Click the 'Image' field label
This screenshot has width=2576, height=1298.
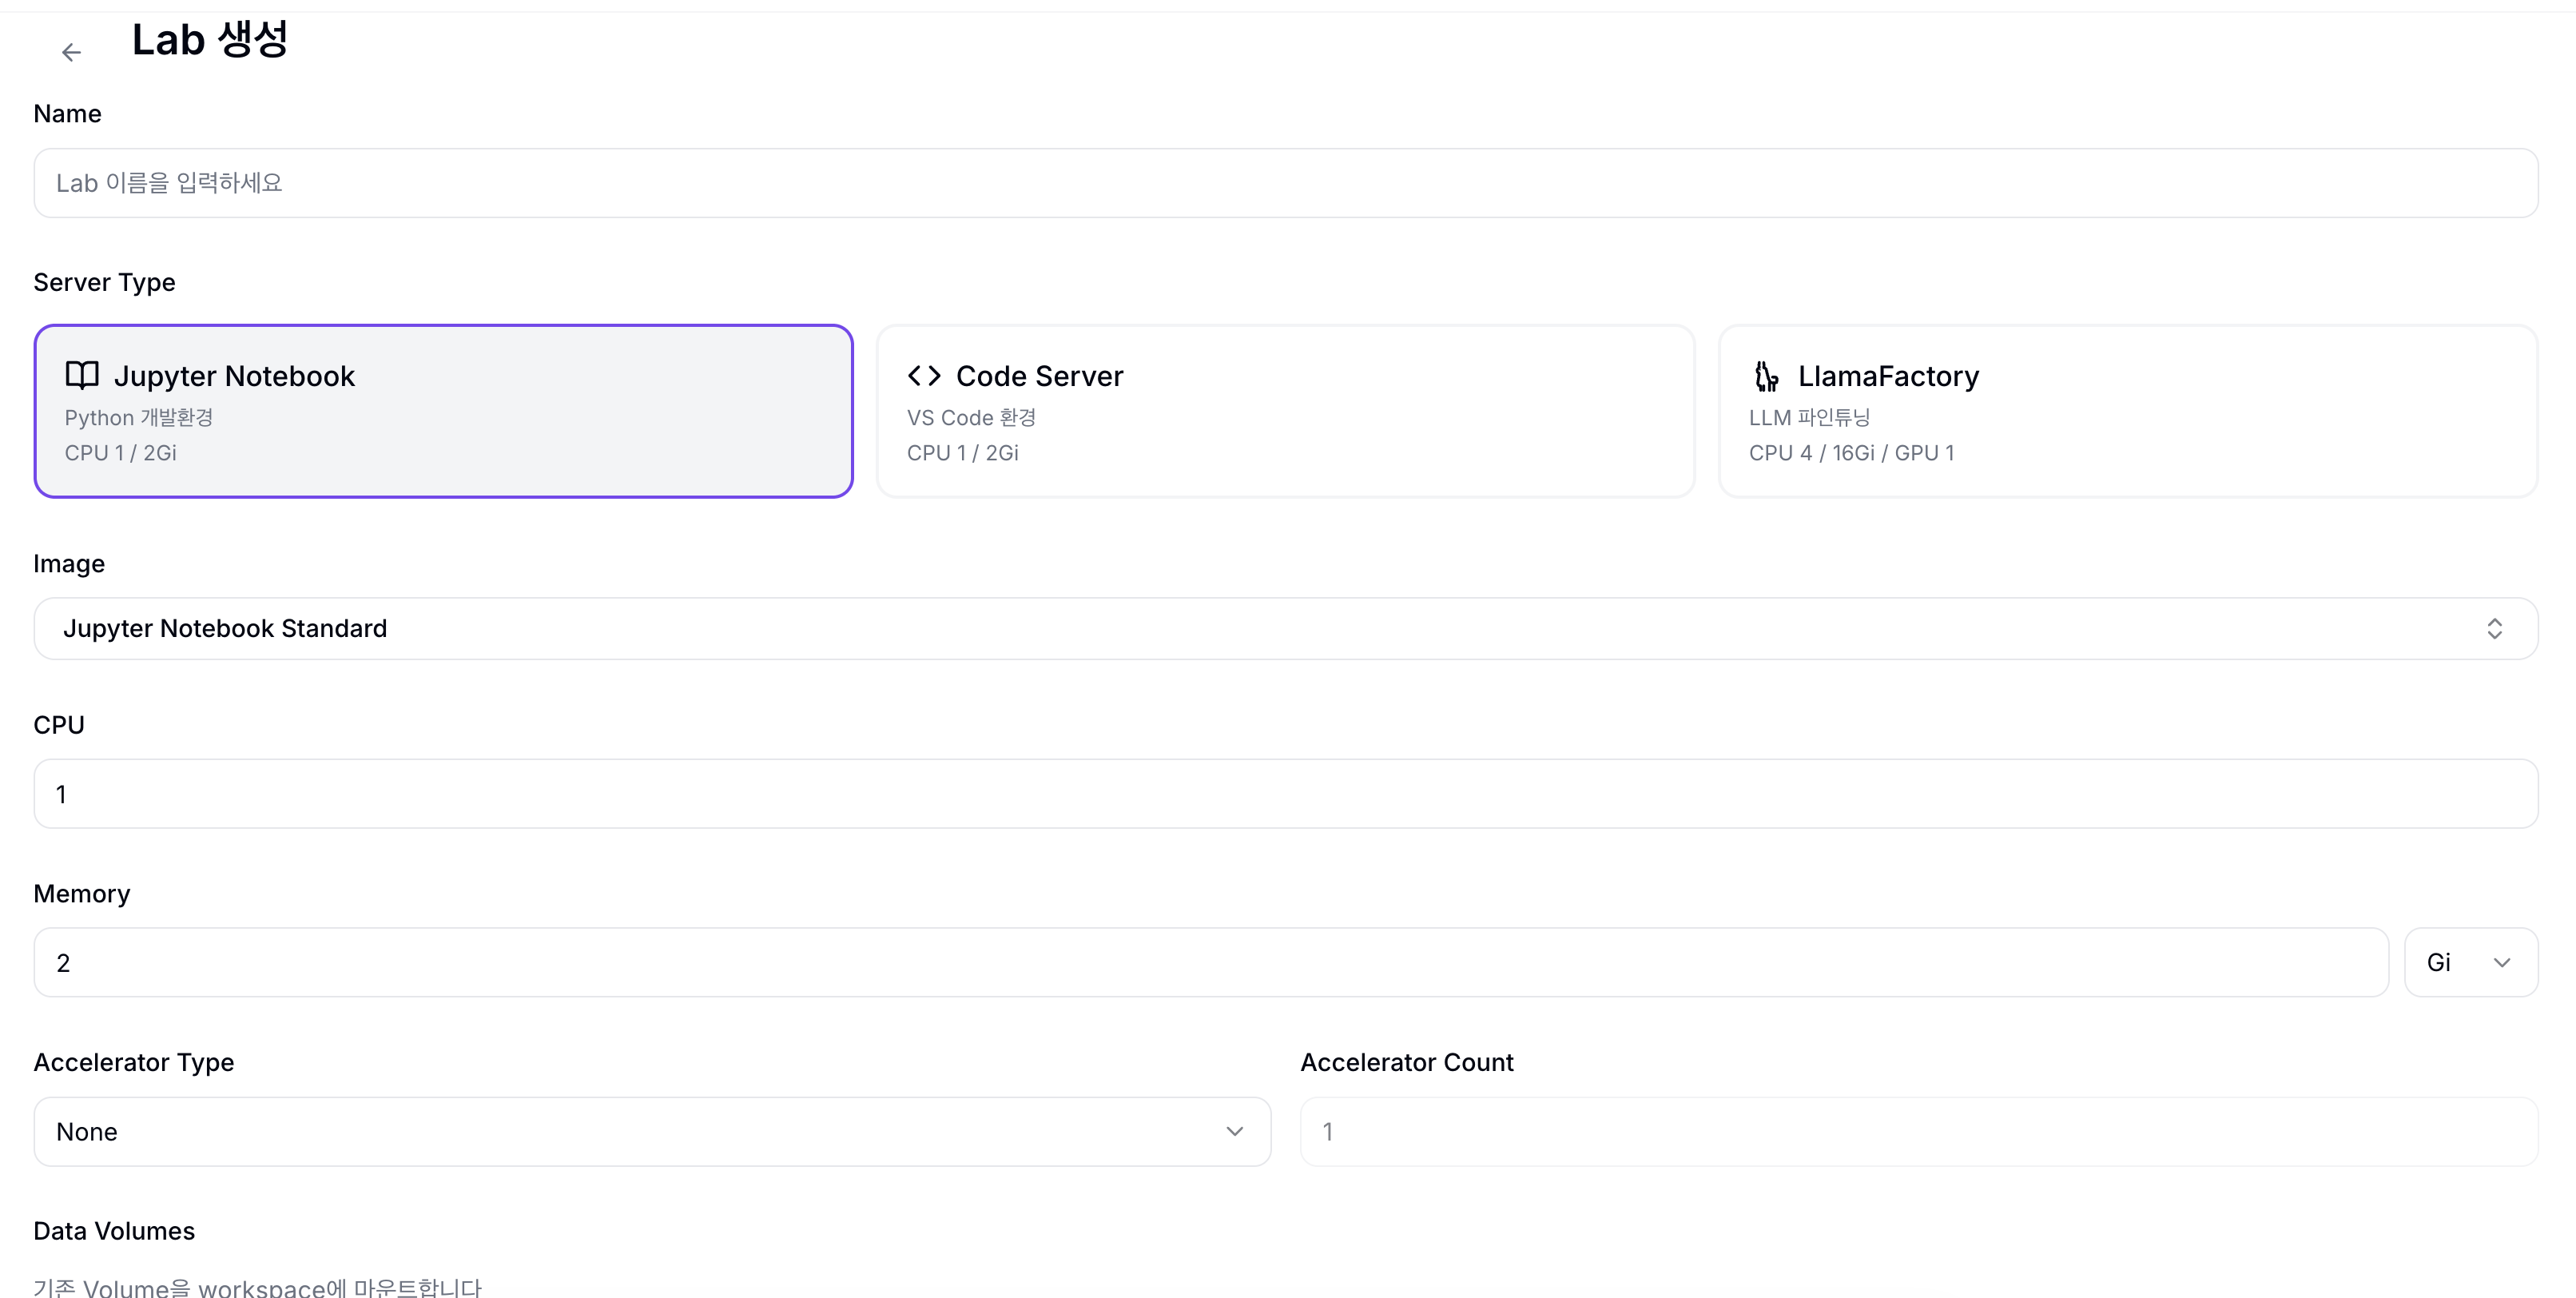coord(69,564)
